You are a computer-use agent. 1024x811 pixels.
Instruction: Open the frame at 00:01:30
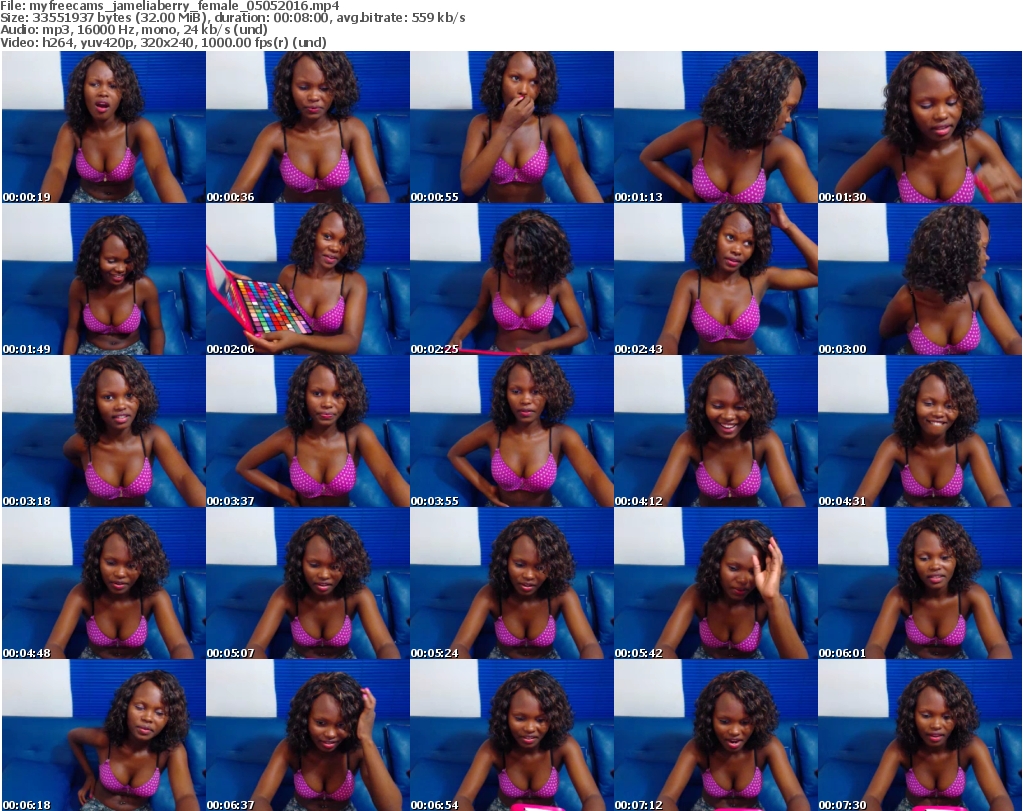click(920, 127)
